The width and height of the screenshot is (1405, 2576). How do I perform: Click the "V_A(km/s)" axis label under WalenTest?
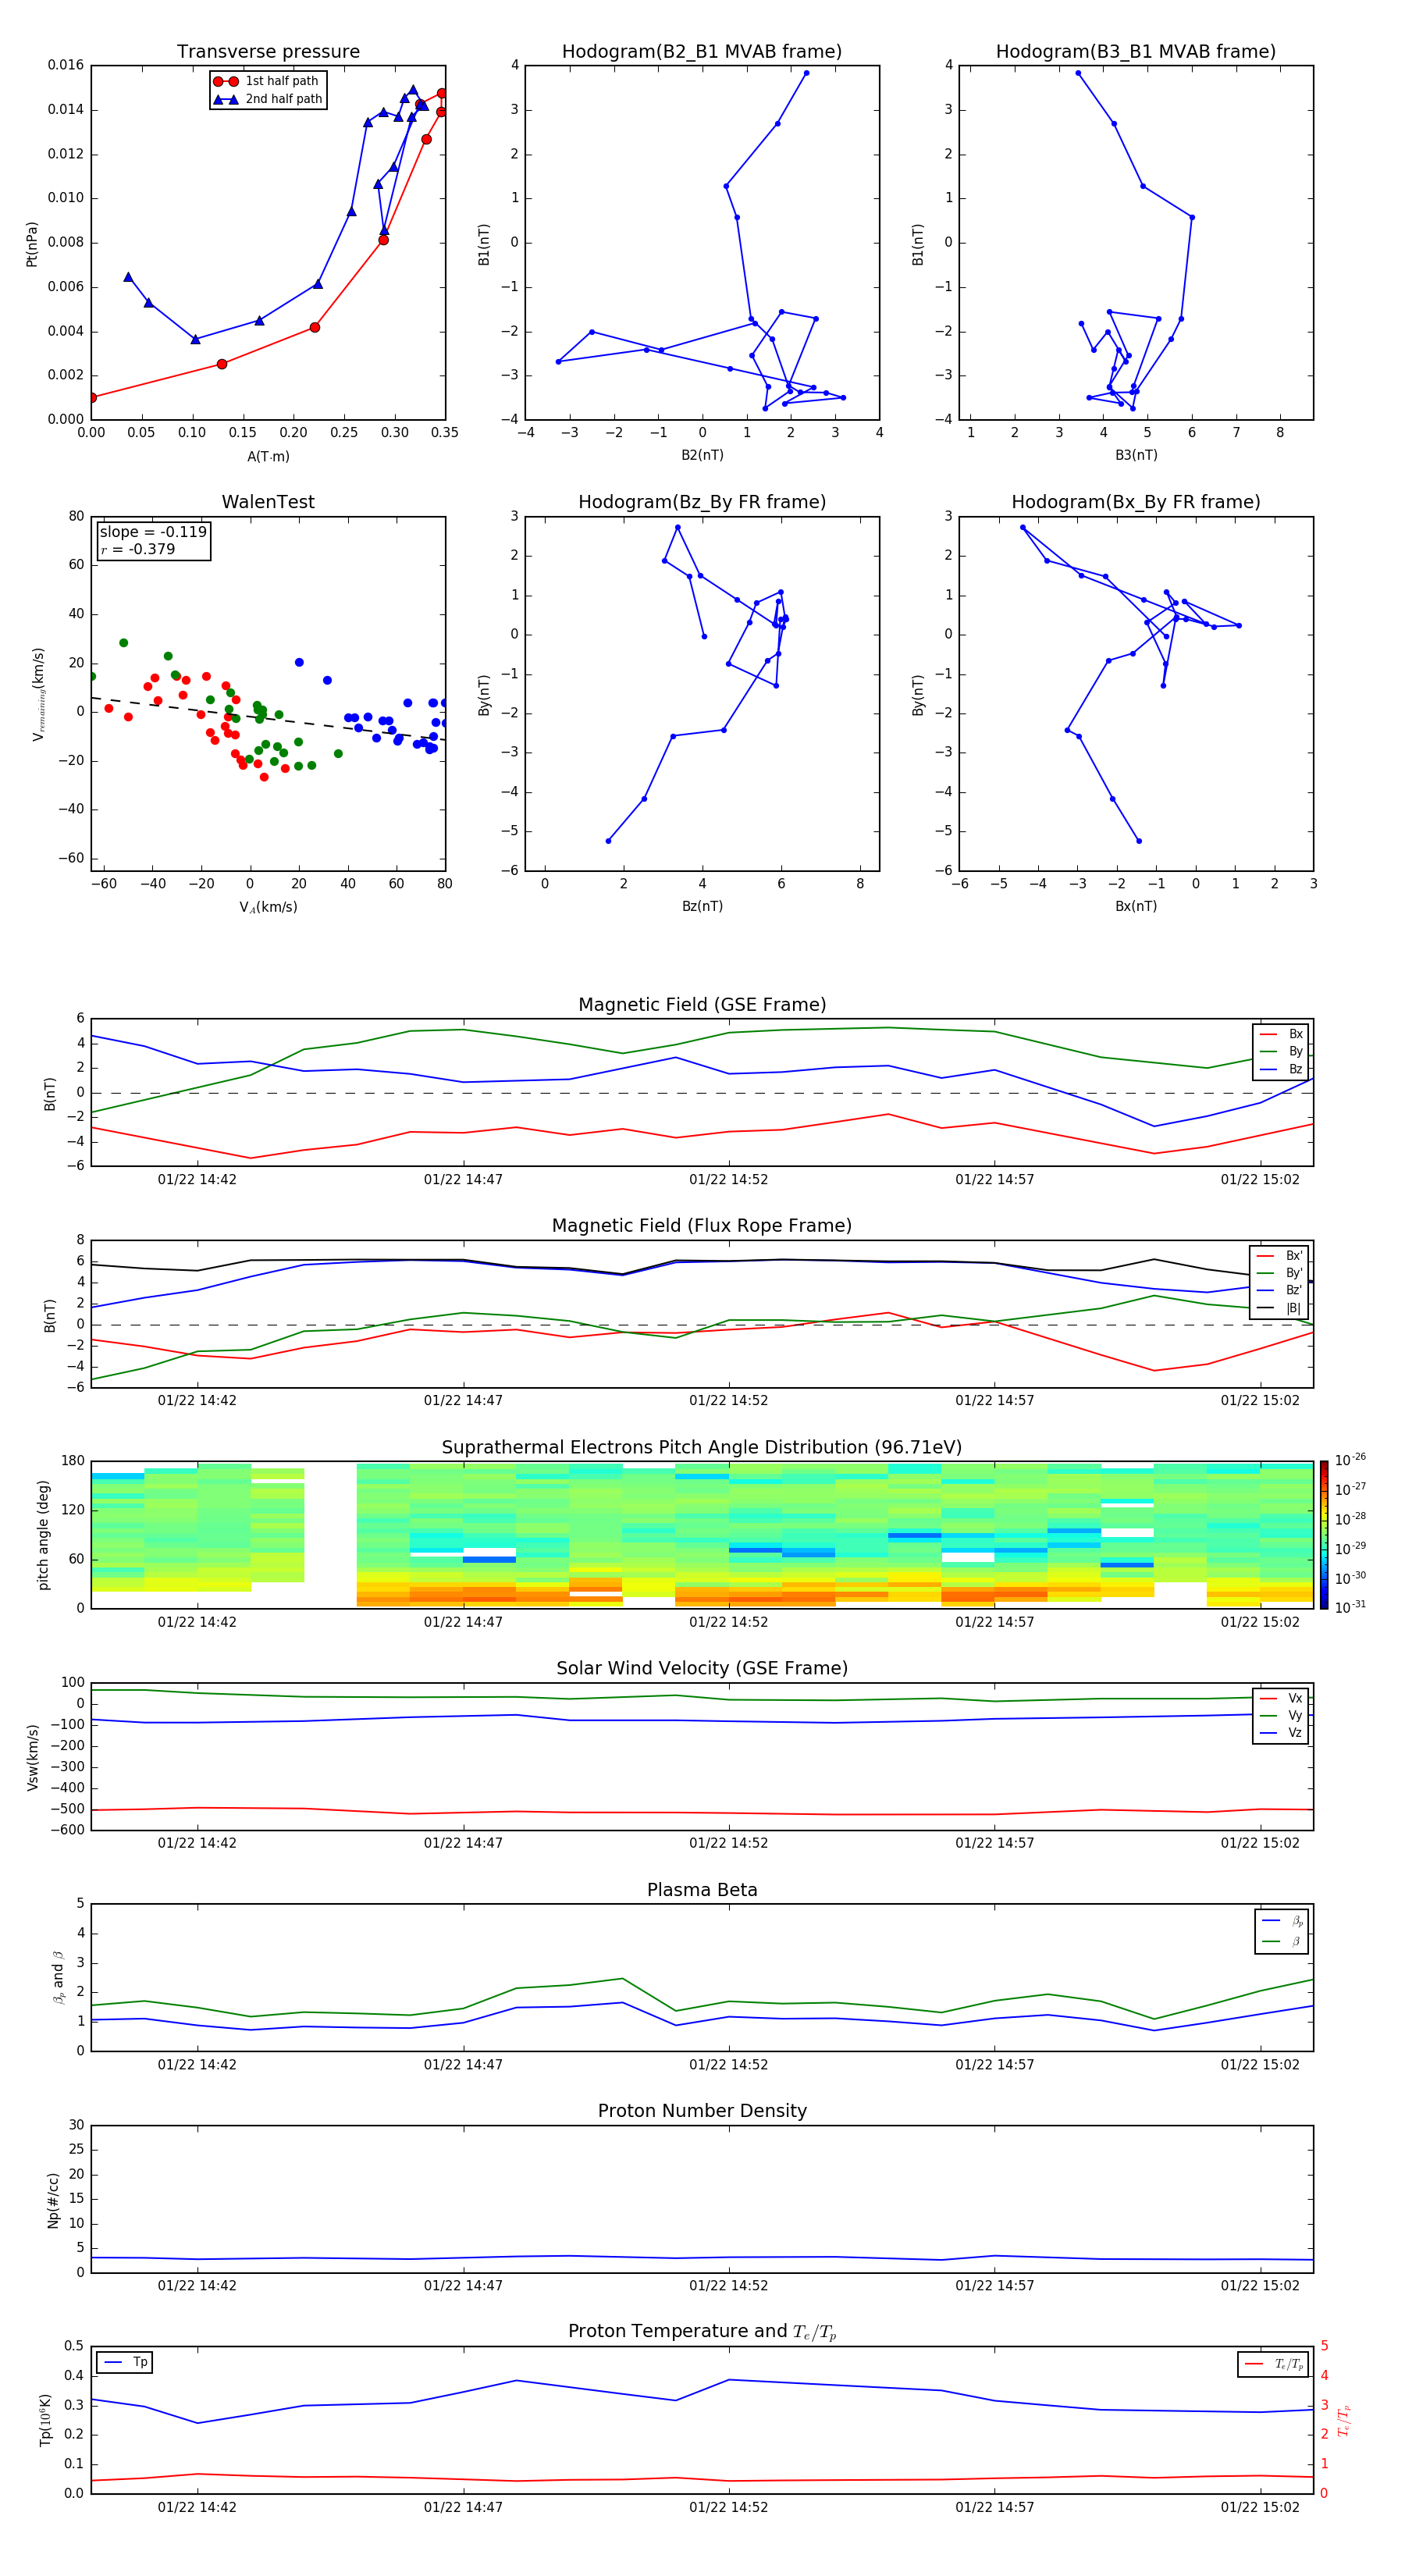coord(268,907)
